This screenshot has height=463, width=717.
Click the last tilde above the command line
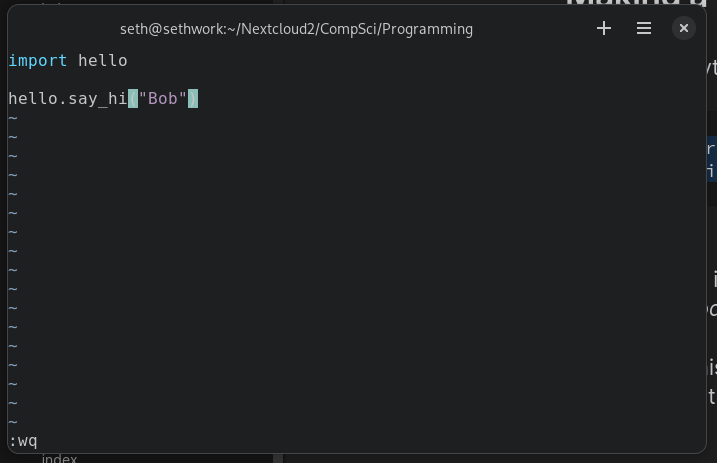13,422
